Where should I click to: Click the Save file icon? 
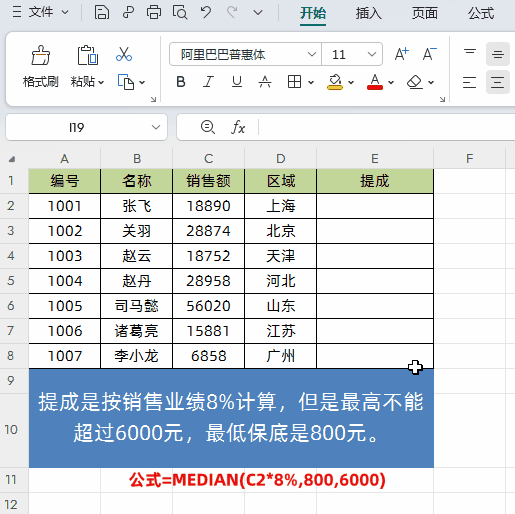[x=102, y=13]
